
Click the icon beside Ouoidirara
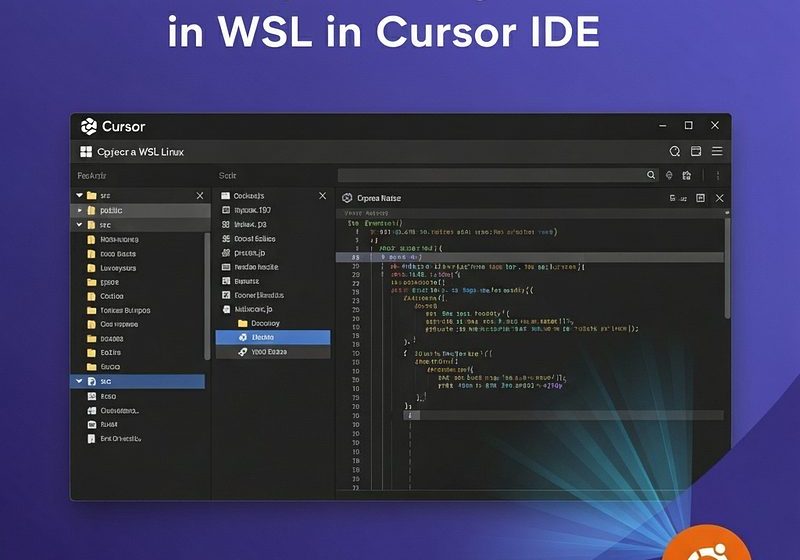[92, 410]
